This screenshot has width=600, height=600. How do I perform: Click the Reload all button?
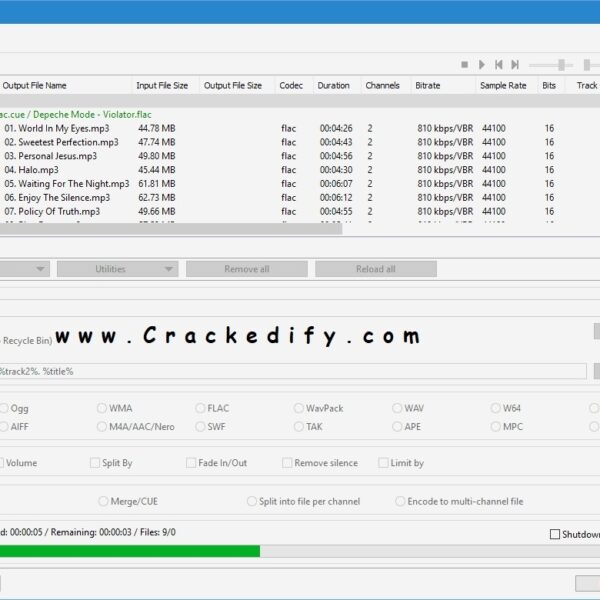coord(376,269)
